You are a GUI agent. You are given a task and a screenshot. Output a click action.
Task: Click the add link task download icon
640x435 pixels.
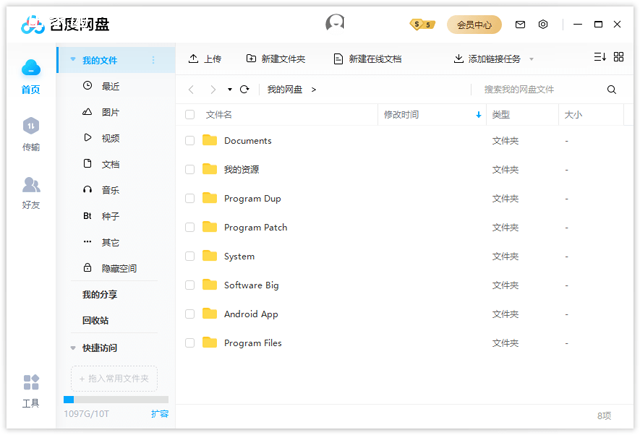458,59
